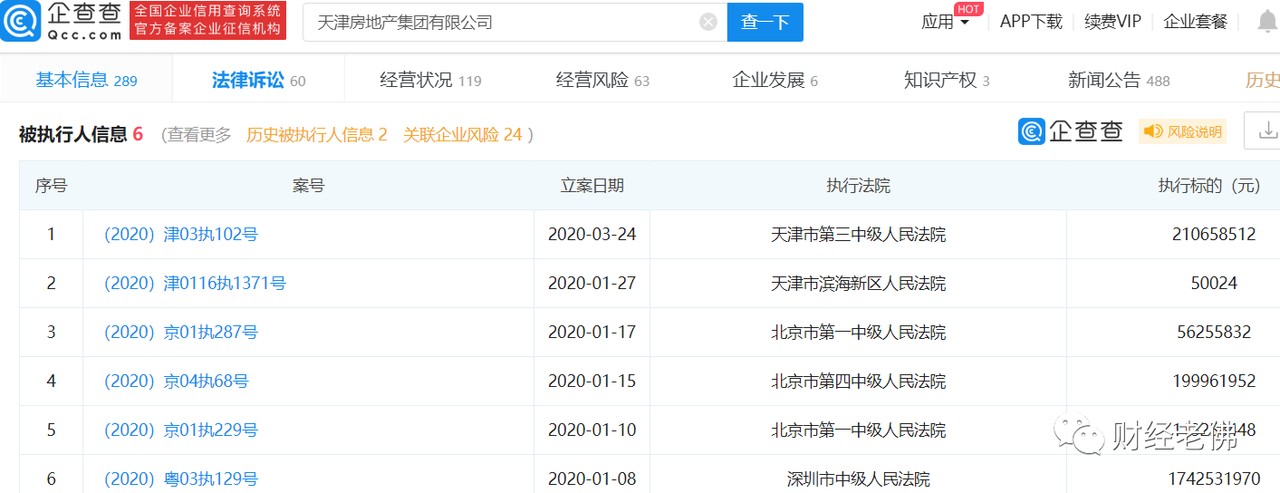Image resolution: width=1280 pixels, height=493 pixels.
Task: Click 天津市滨海新区人民法院 cell
Action: coord(858,283)
